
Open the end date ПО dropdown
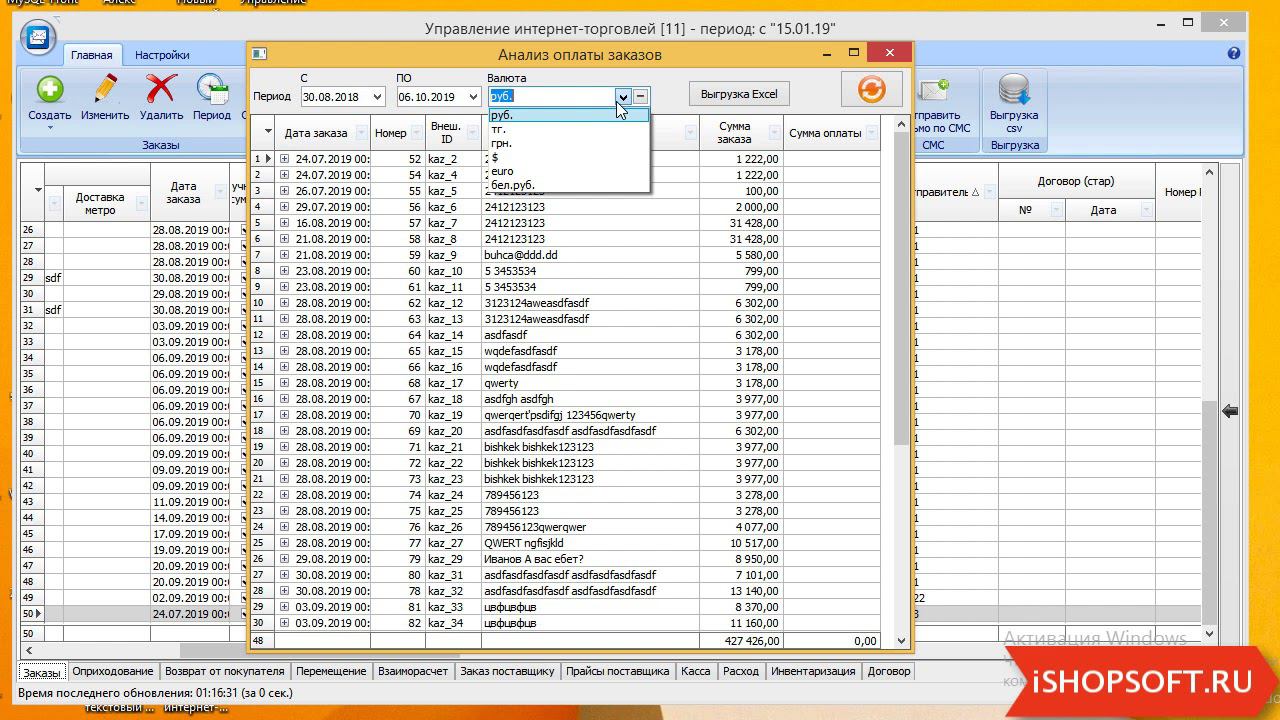472,97
